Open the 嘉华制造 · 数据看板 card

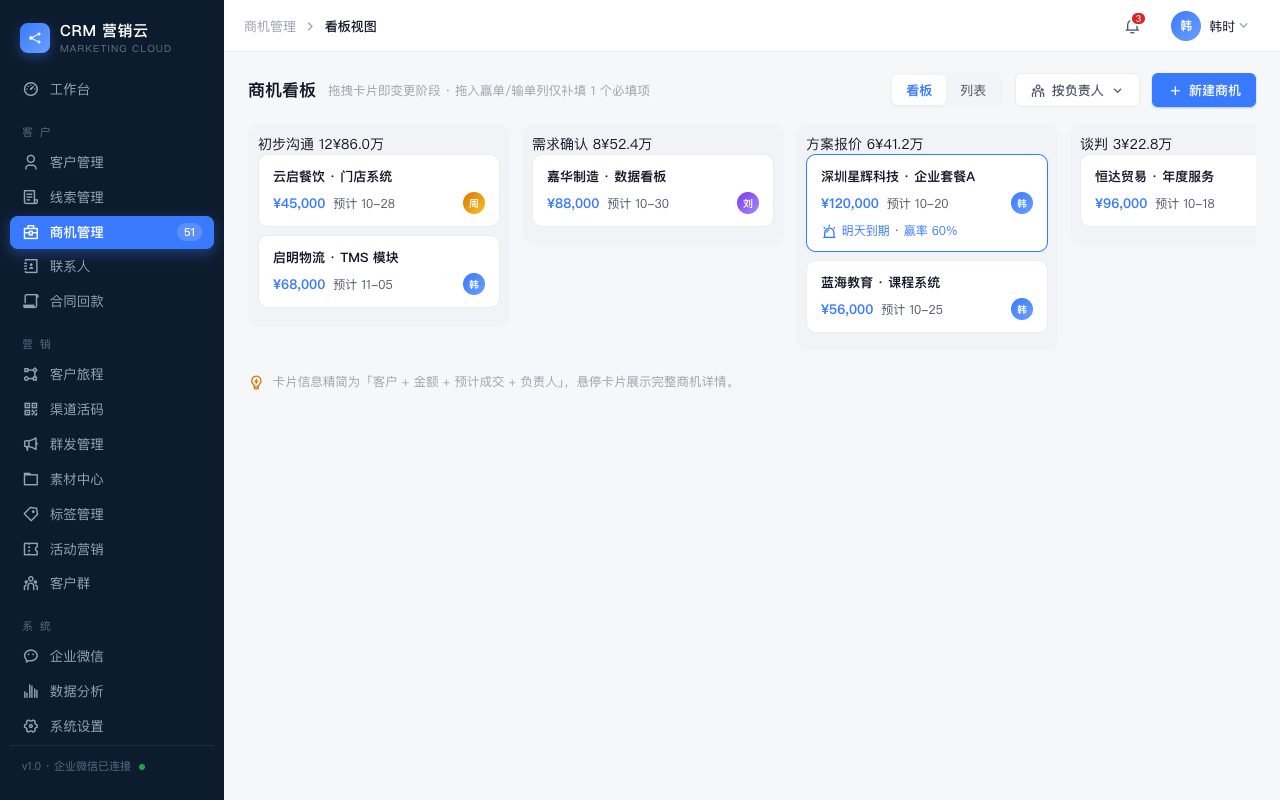click(653, 190)
